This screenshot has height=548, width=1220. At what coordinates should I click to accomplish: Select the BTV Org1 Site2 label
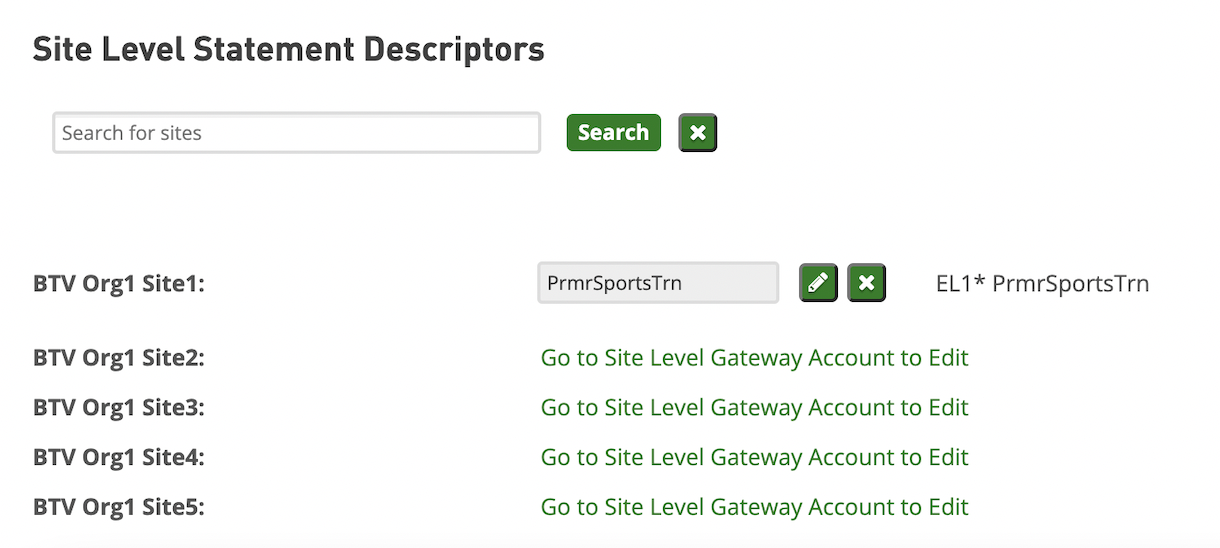[x=118, y=358]
